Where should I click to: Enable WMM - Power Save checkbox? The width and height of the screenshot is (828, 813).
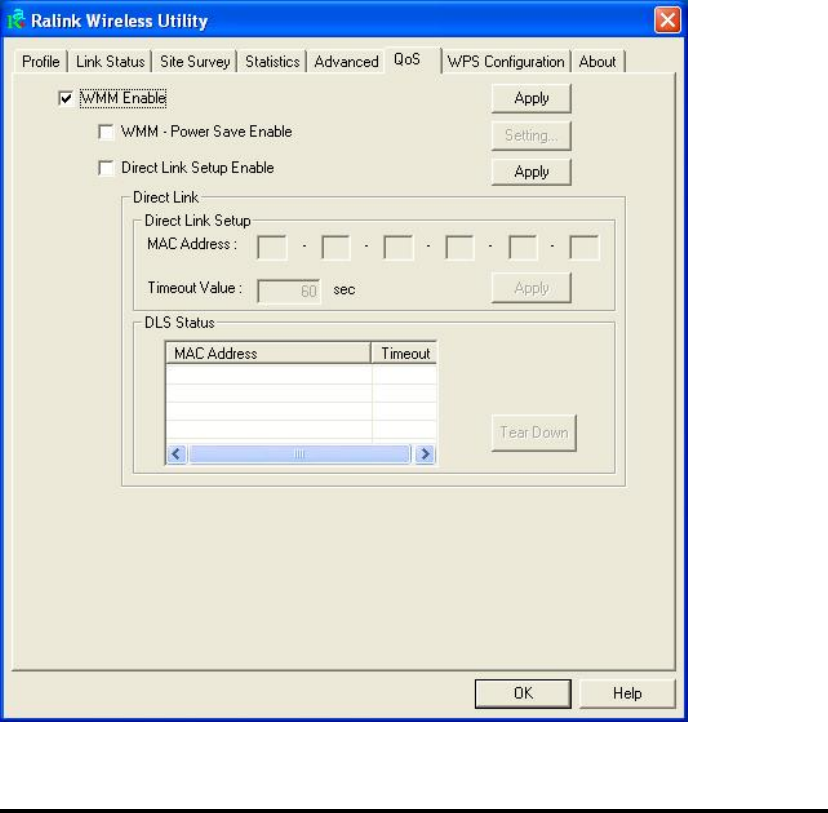pos(106,131)
